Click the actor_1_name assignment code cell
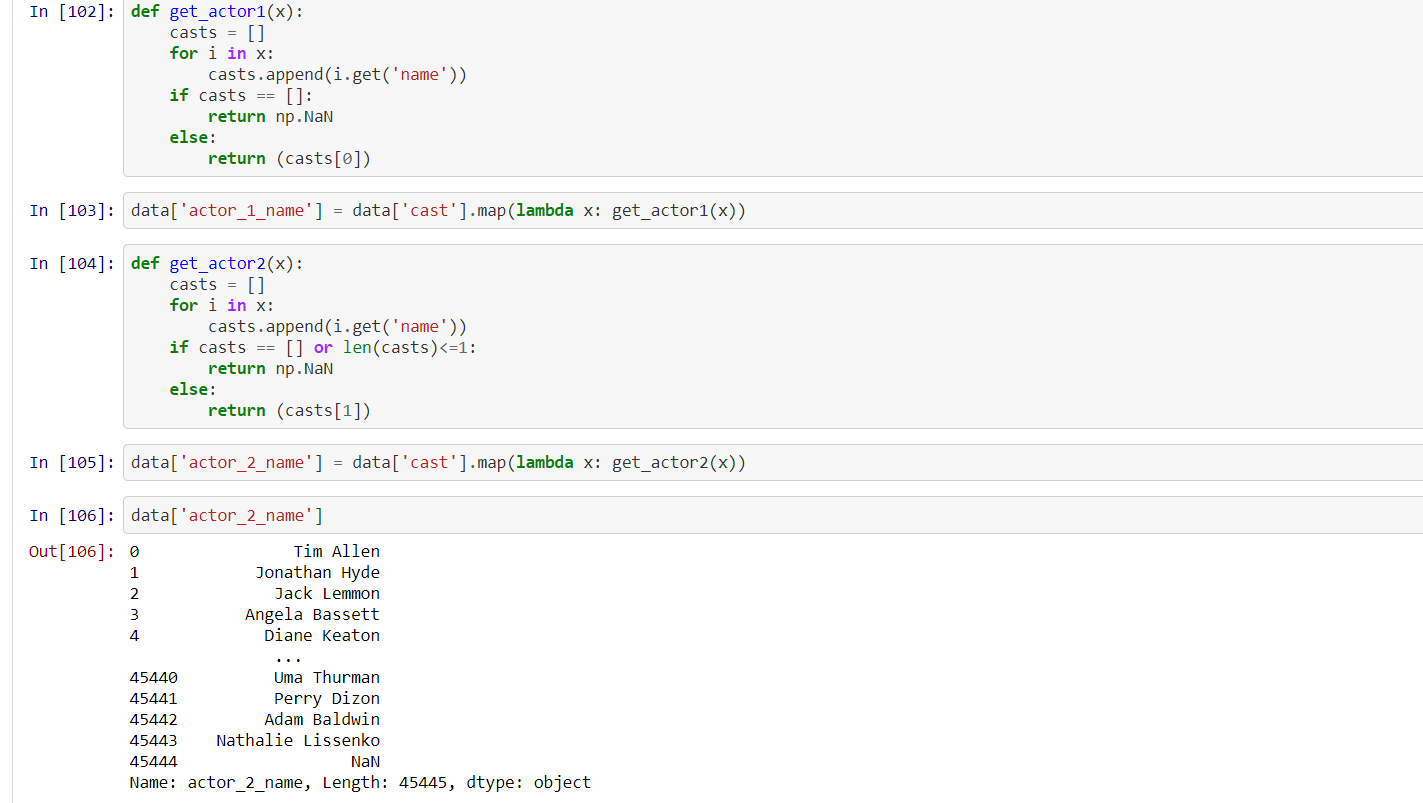 pos(772,211)
